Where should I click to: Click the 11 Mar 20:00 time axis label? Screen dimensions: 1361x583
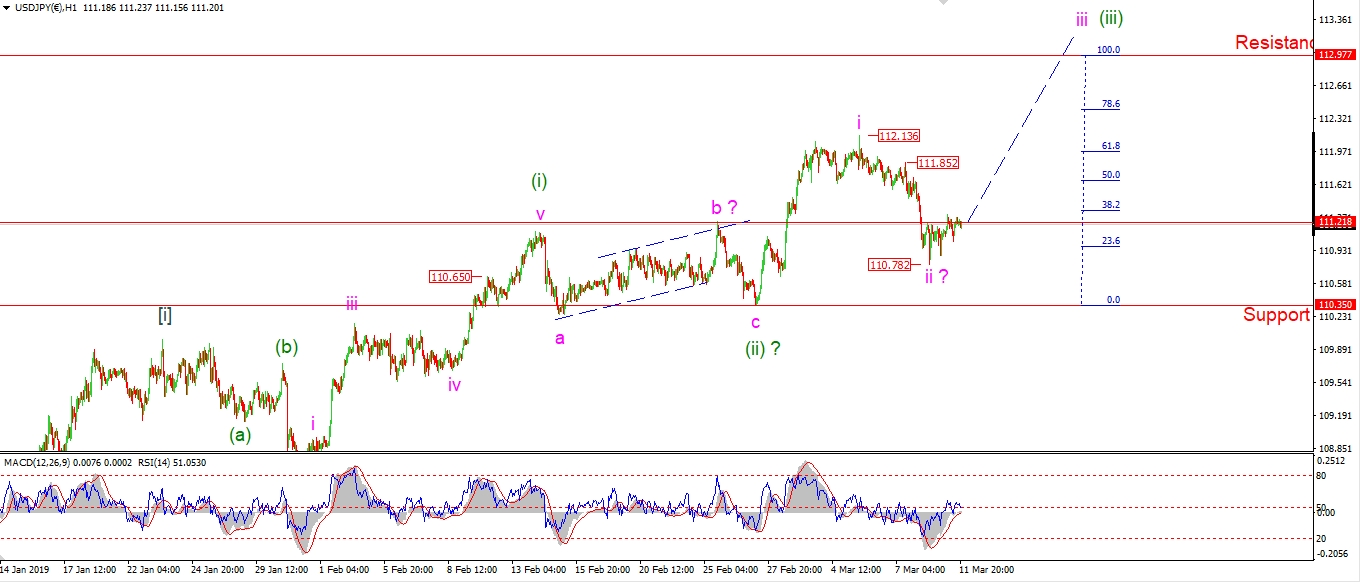(x=985, y=569)
